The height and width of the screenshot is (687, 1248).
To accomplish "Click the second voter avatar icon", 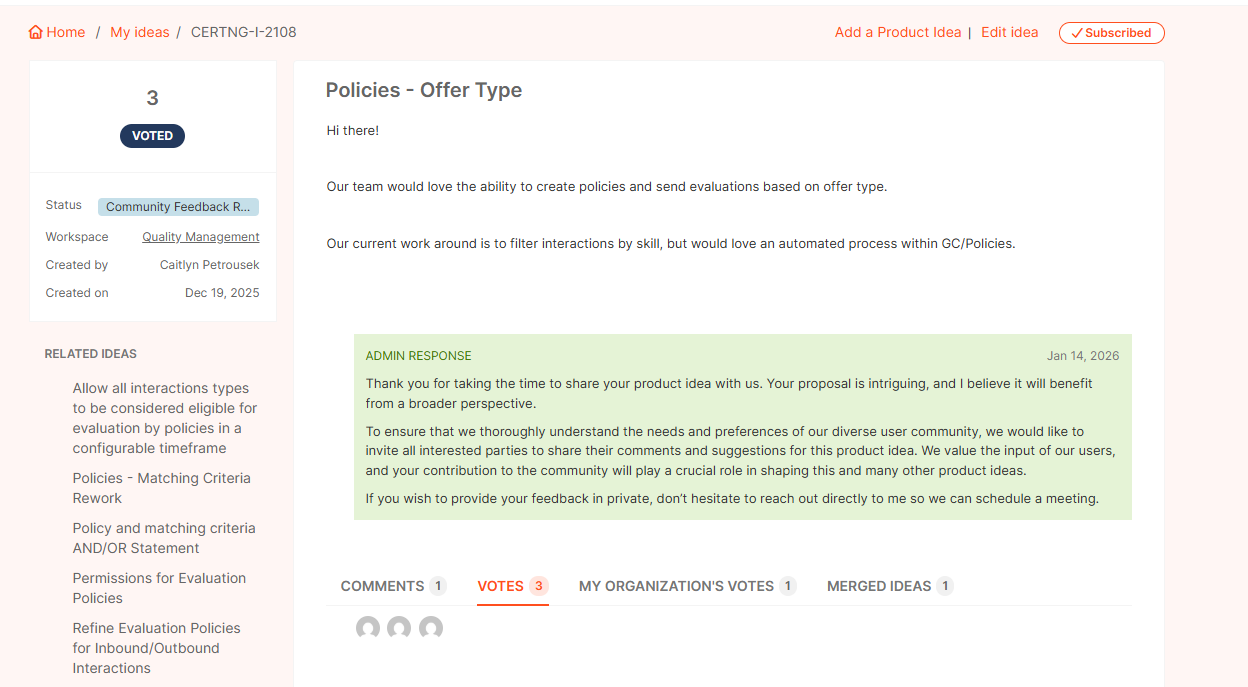I will 399,628.
